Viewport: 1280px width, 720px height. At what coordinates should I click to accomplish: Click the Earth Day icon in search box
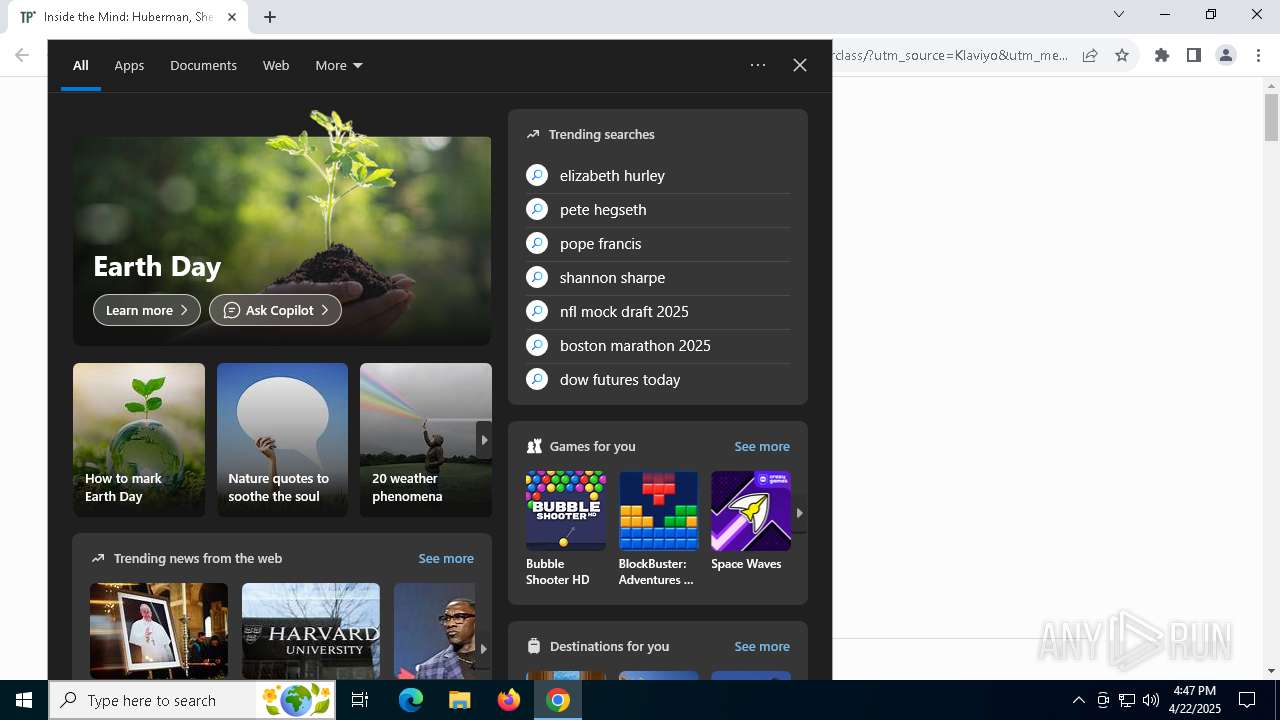click(296, 700)
